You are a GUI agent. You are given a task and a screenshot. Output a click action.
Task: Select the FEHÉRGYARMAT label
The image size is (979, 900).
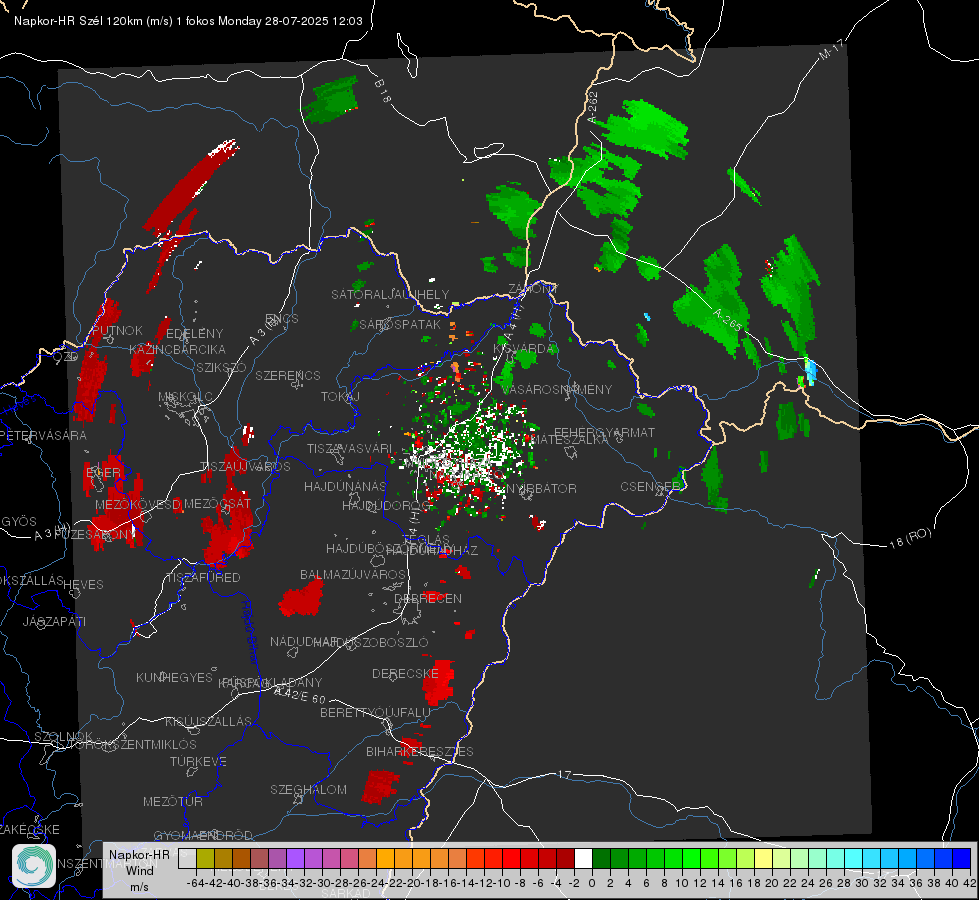pyautogui.click(x=604, y=432)
